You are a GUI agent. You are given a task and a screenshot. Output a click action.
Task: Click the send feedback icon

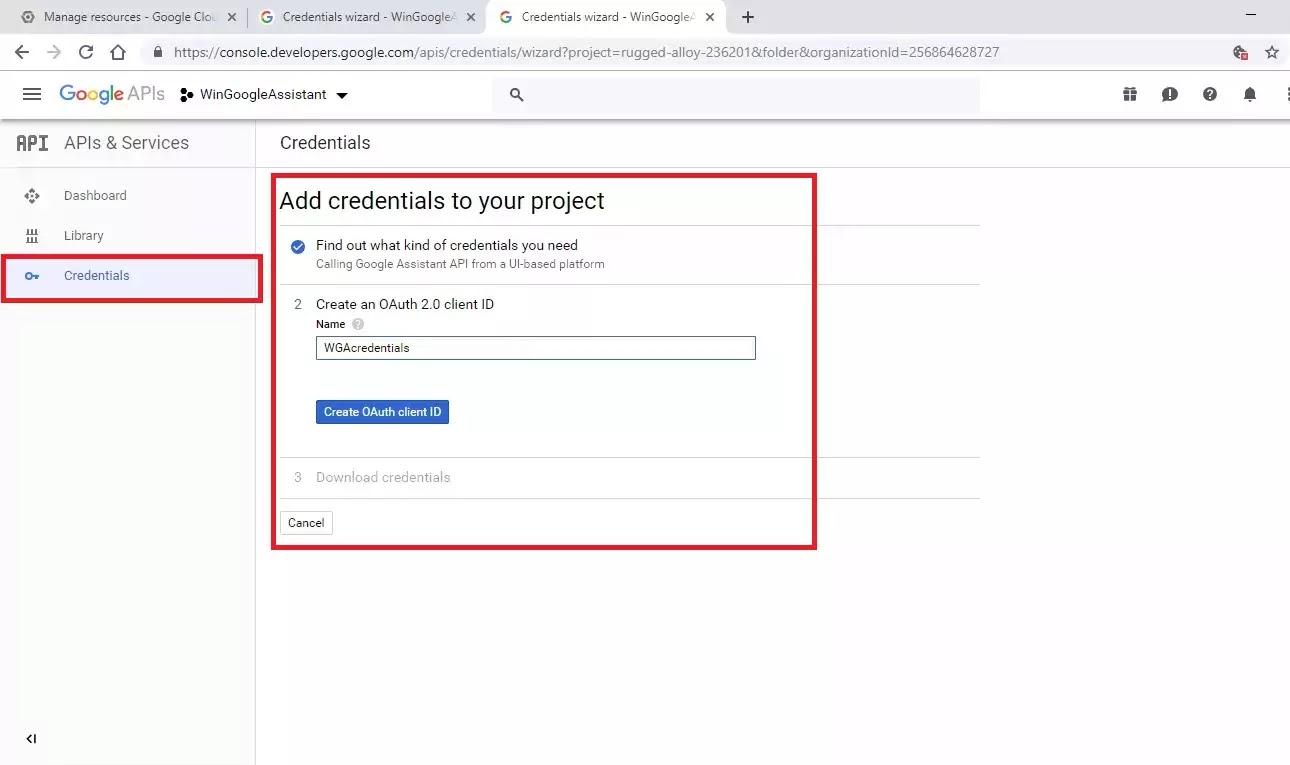click(1170, 94)
